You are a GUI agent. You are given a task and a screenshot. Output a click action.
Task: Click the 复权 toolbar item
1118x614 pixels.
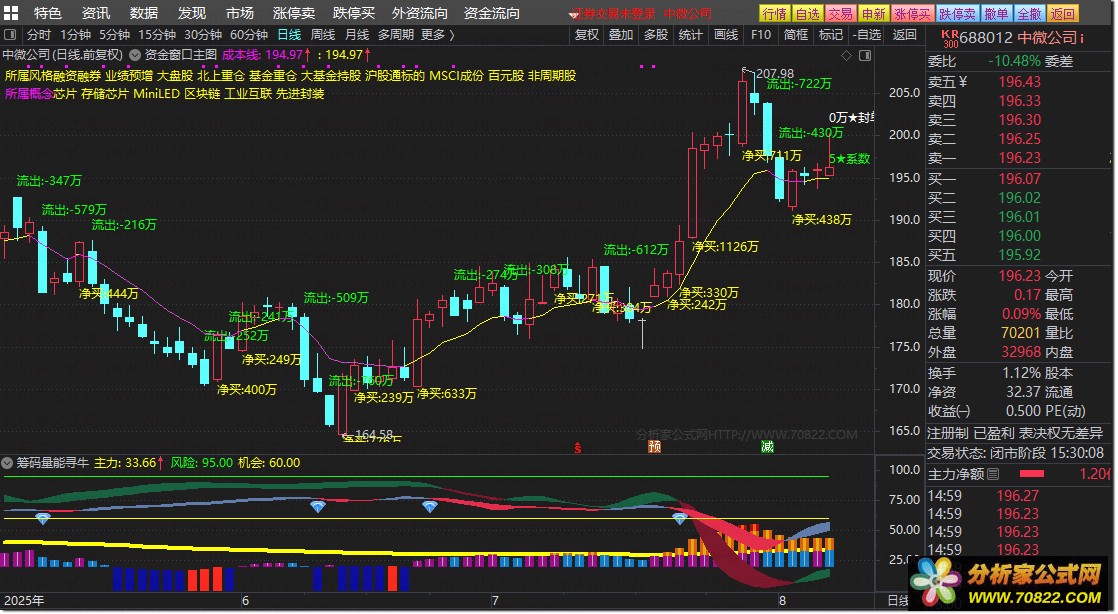pos(587,34)
